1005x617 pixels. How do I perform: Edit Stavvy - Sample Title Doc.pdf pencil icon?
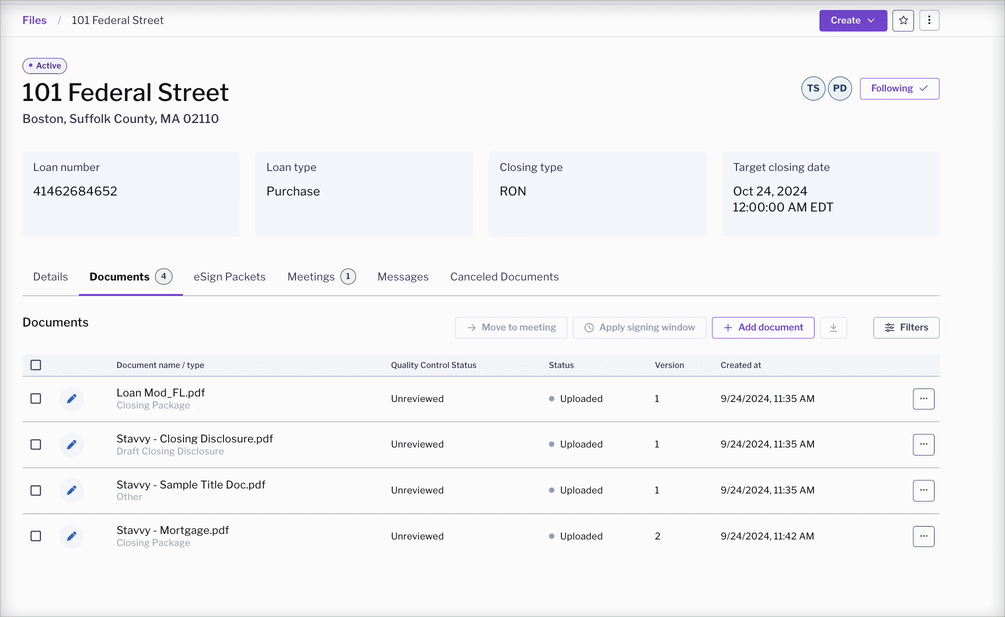72,490
